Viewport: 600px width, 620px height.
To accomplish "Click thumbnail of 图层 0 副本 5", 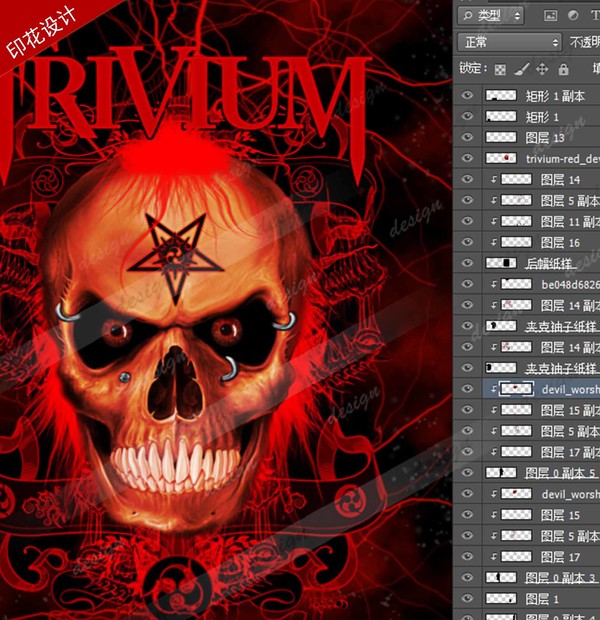I will pos(501,473).
